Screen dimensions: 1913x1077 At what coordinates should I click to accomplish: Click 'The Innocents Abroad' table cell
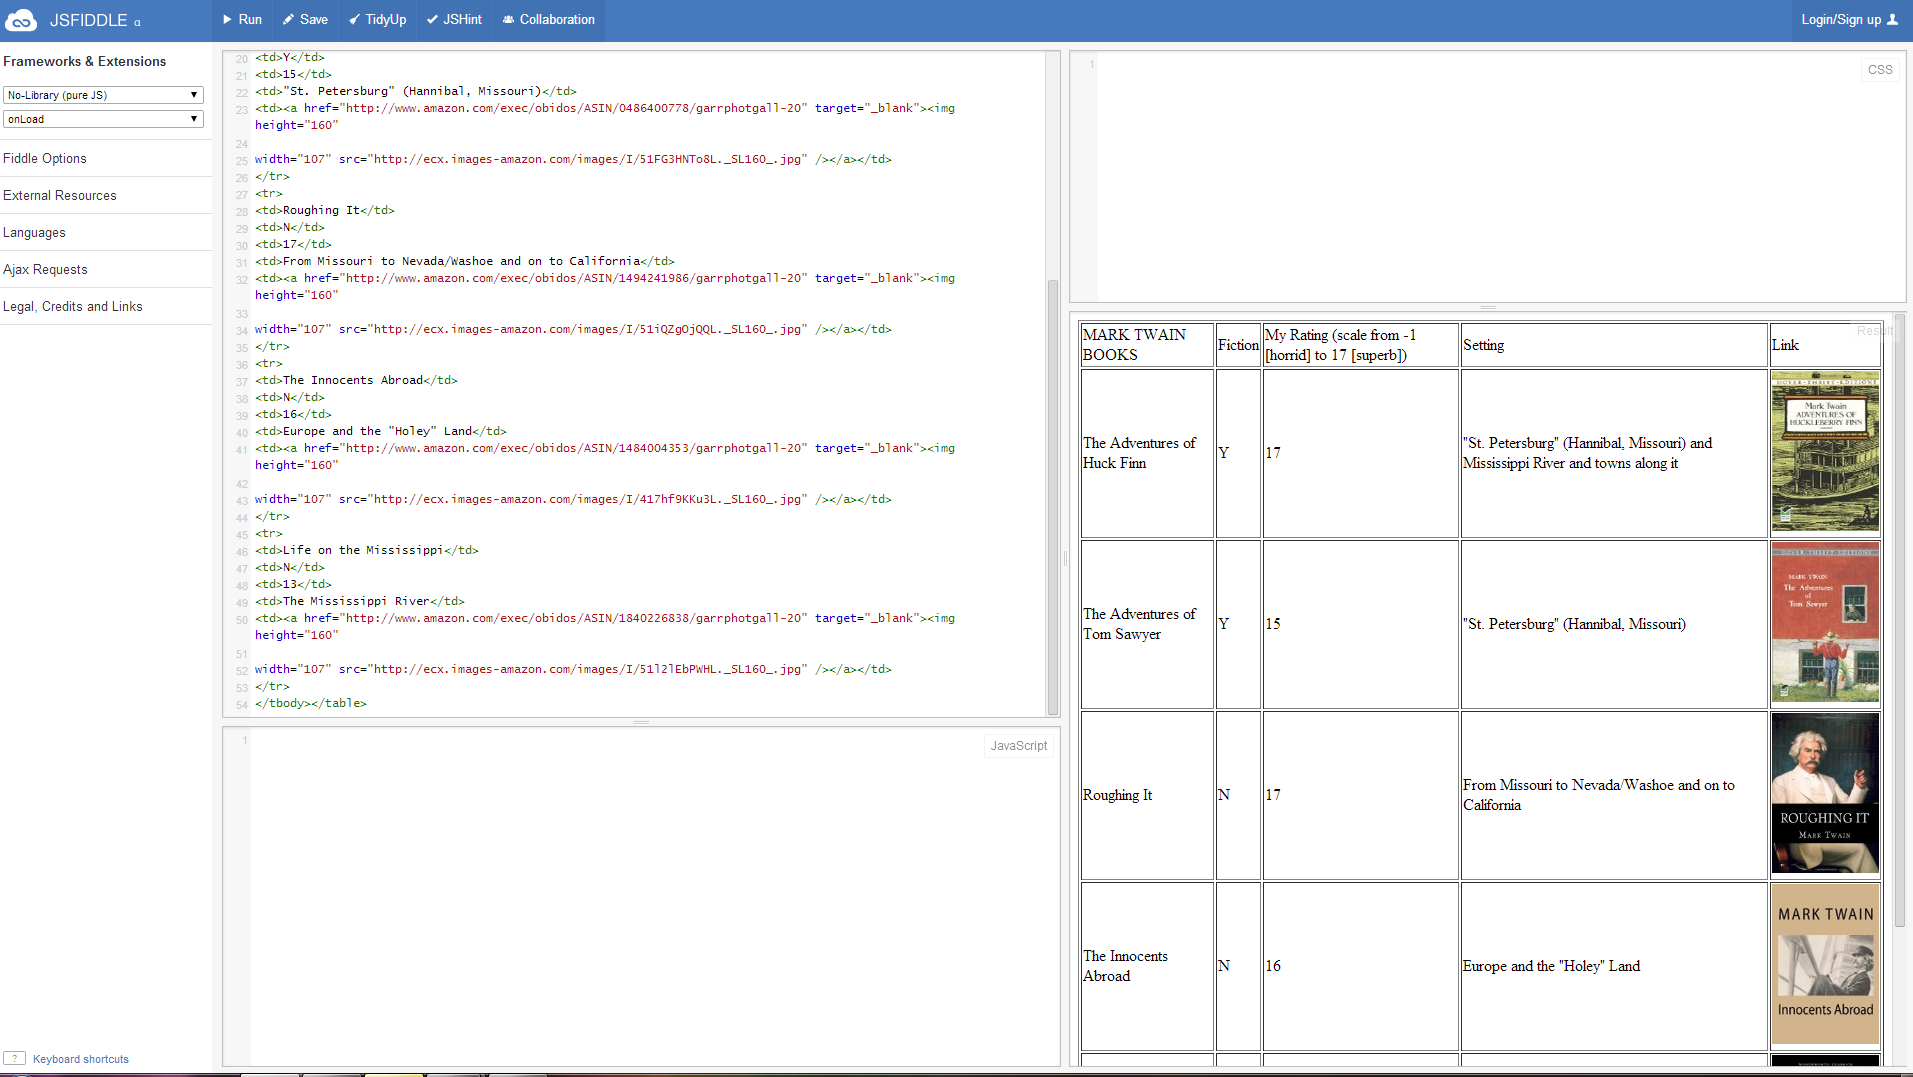tap(1147, 966)
